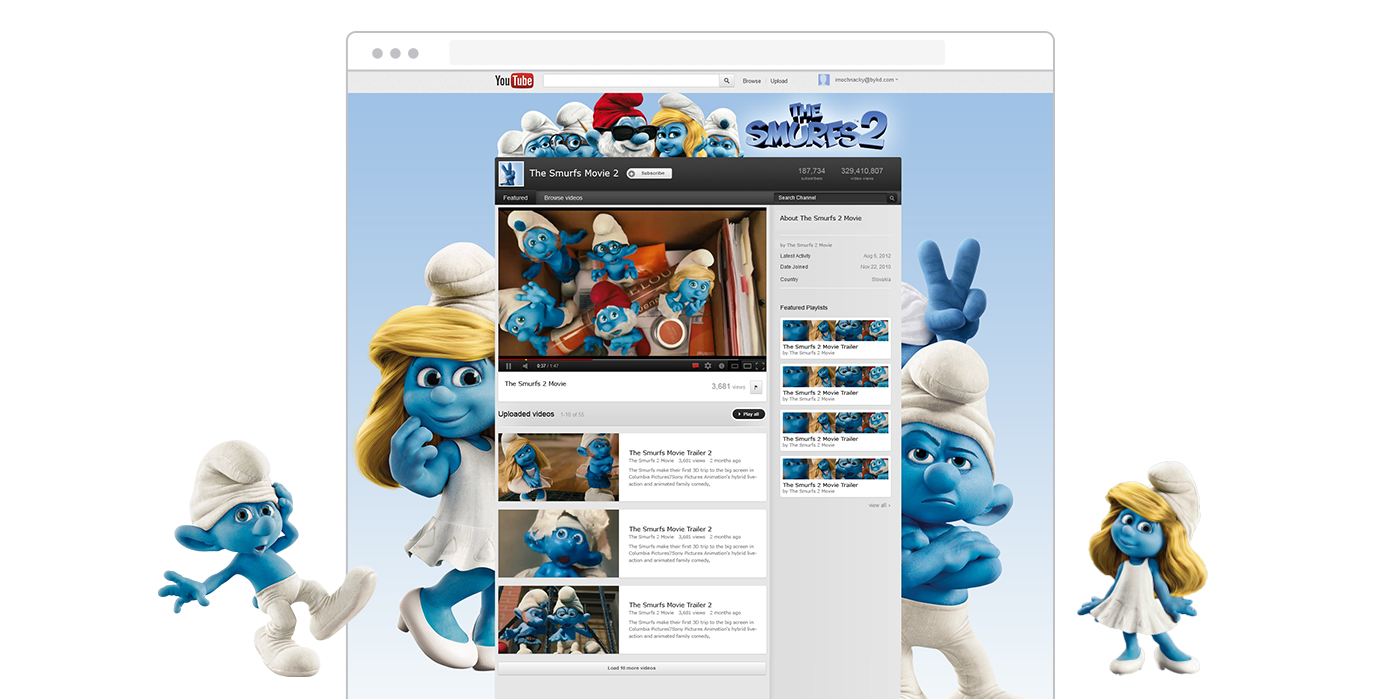Open the account email dropdown

tap(866, 80)
